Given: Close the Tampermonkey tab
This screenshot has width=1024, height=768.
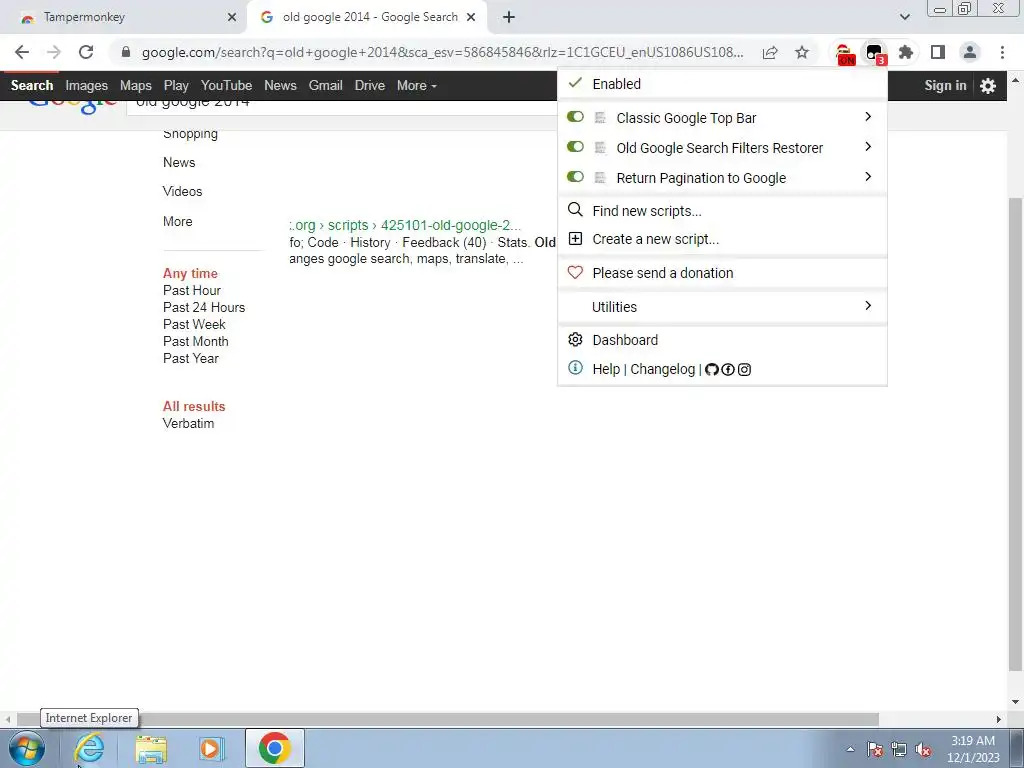Looking at the screenshot, I should coord(232,18).
